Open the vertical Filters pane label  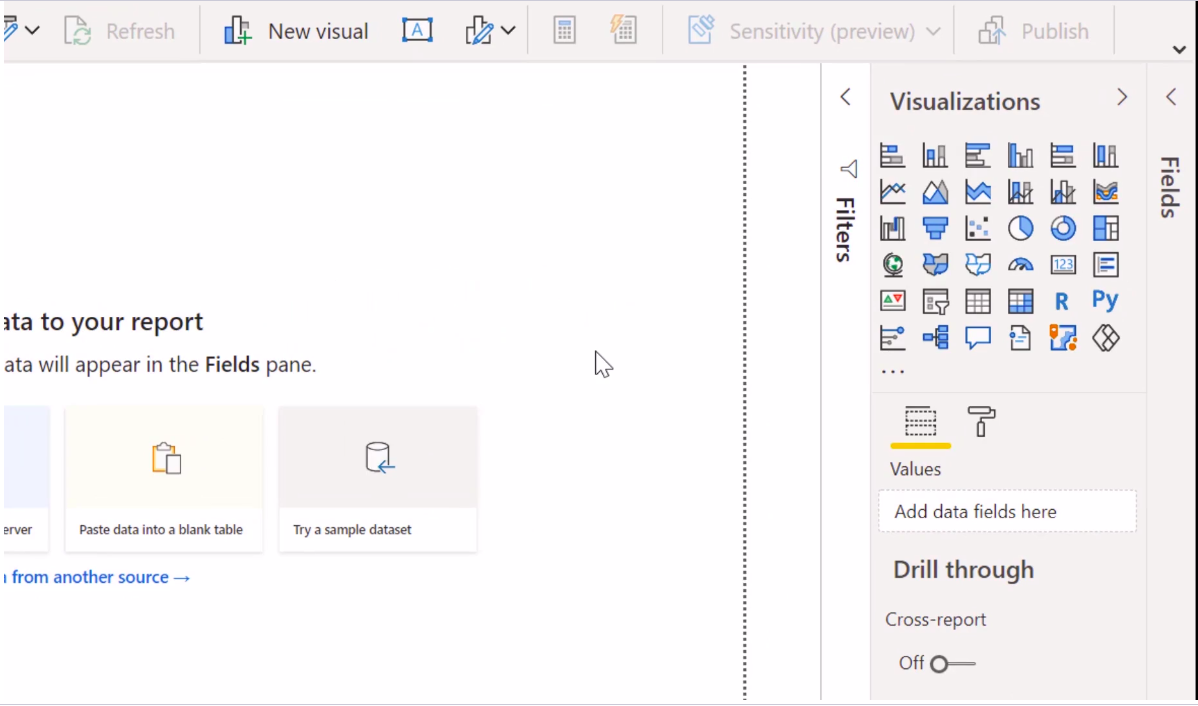tap(844, 230)
